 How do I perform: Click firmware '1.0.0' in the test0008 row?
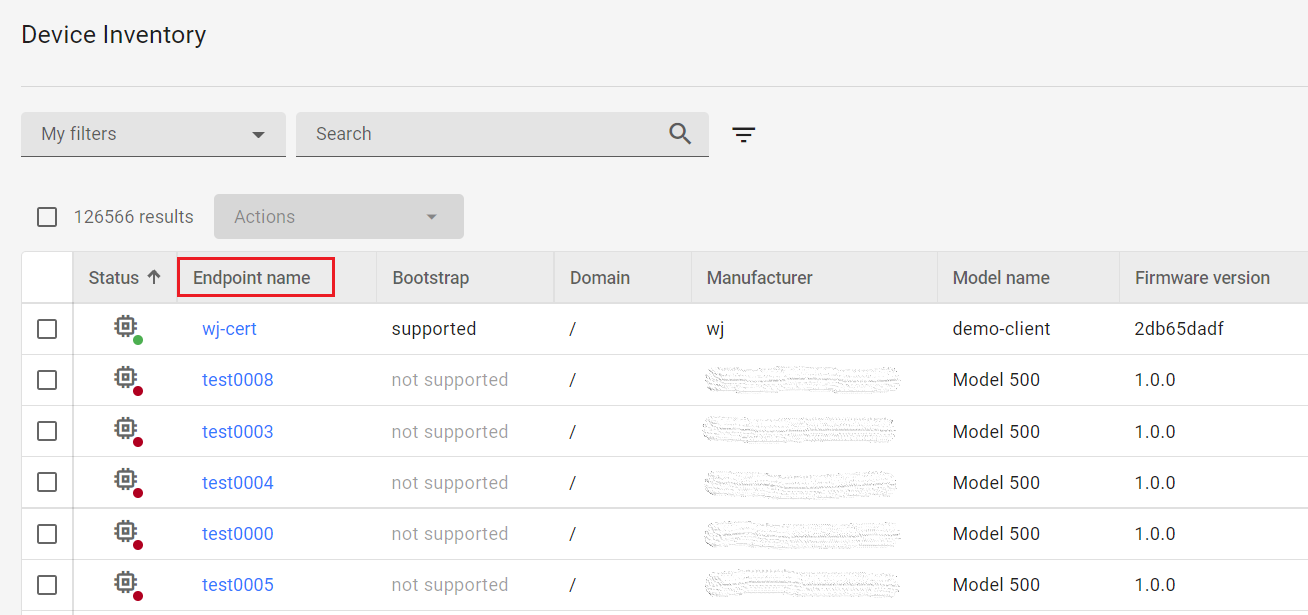[x=1155, y=380]
